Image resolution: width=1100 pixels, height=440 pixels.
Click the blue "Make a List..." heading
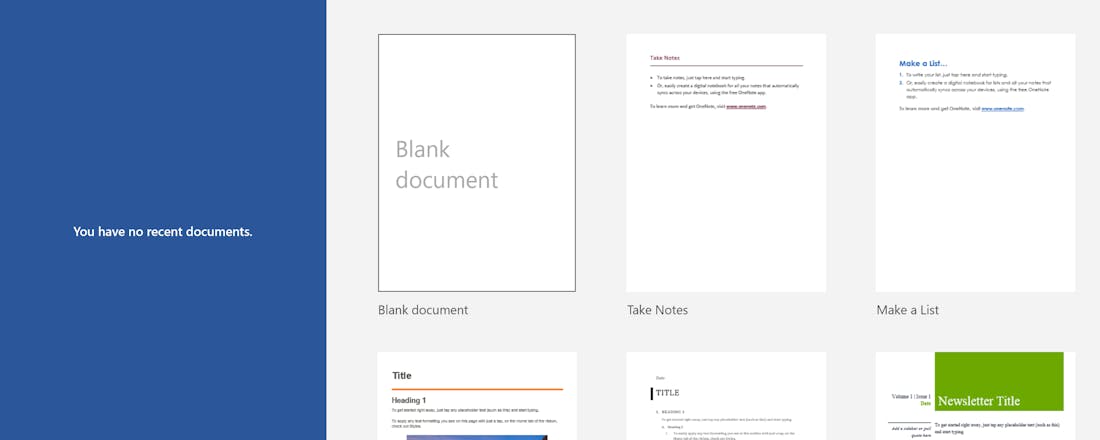click(x=923, y=62)
